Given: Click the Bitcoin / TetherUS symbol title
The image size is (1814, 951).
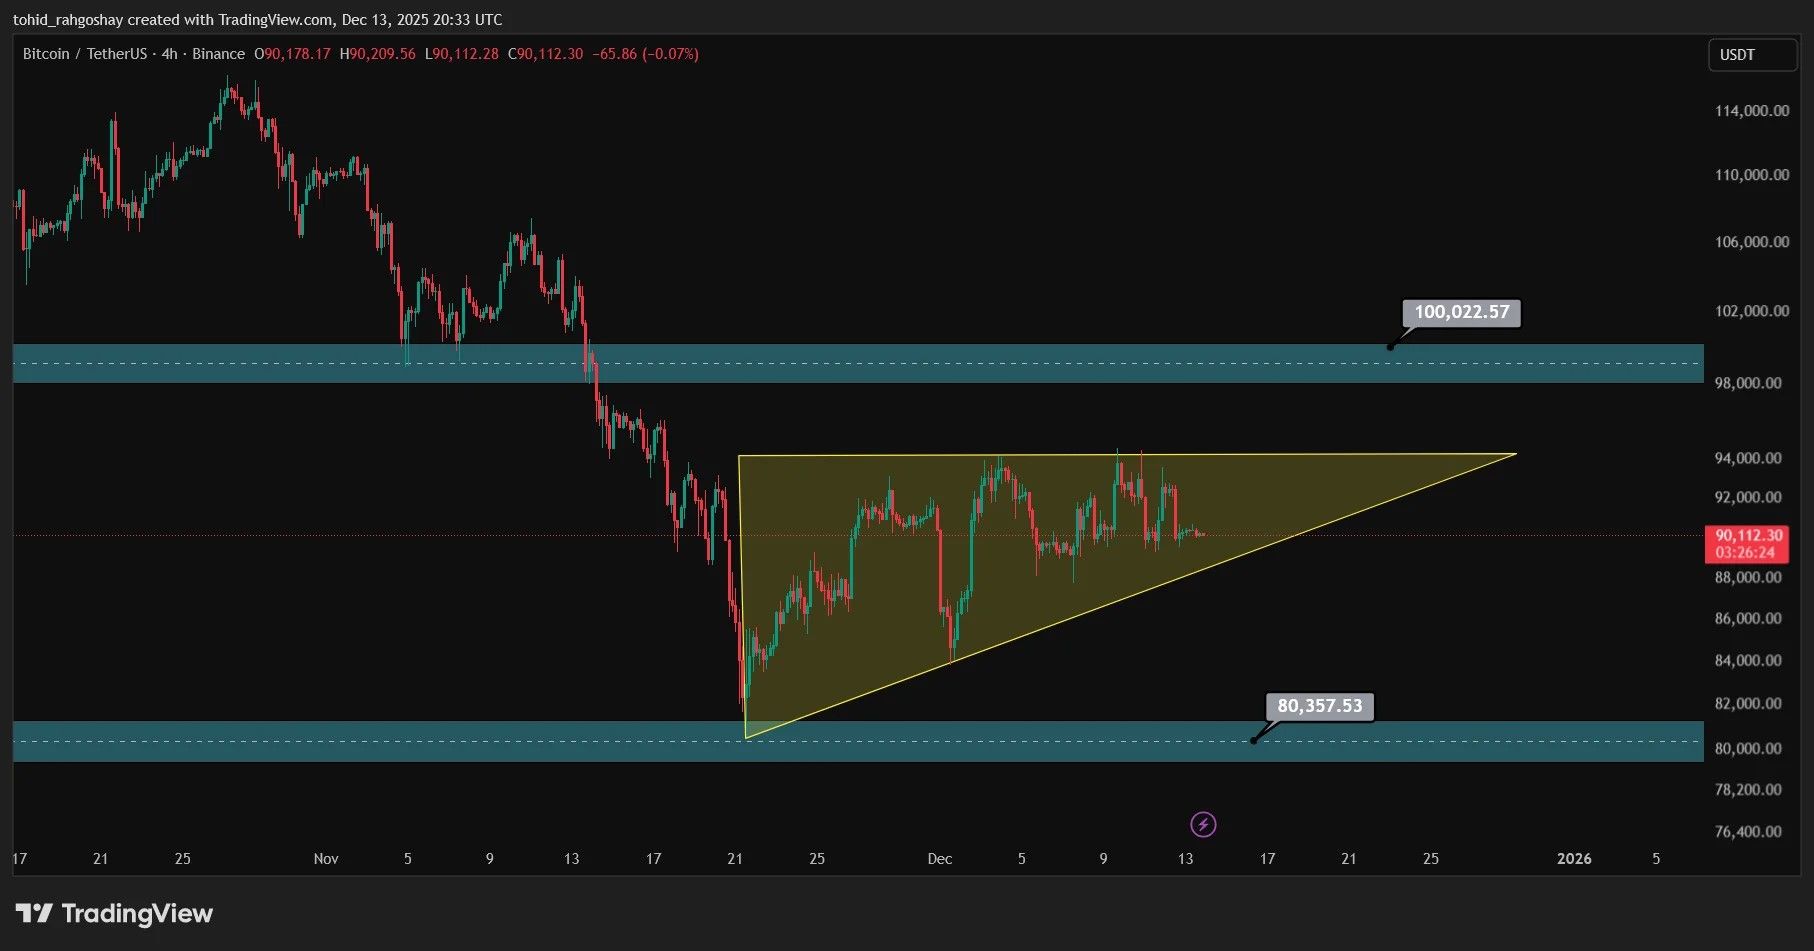Looking at the screenshot, I should (85, 54).
